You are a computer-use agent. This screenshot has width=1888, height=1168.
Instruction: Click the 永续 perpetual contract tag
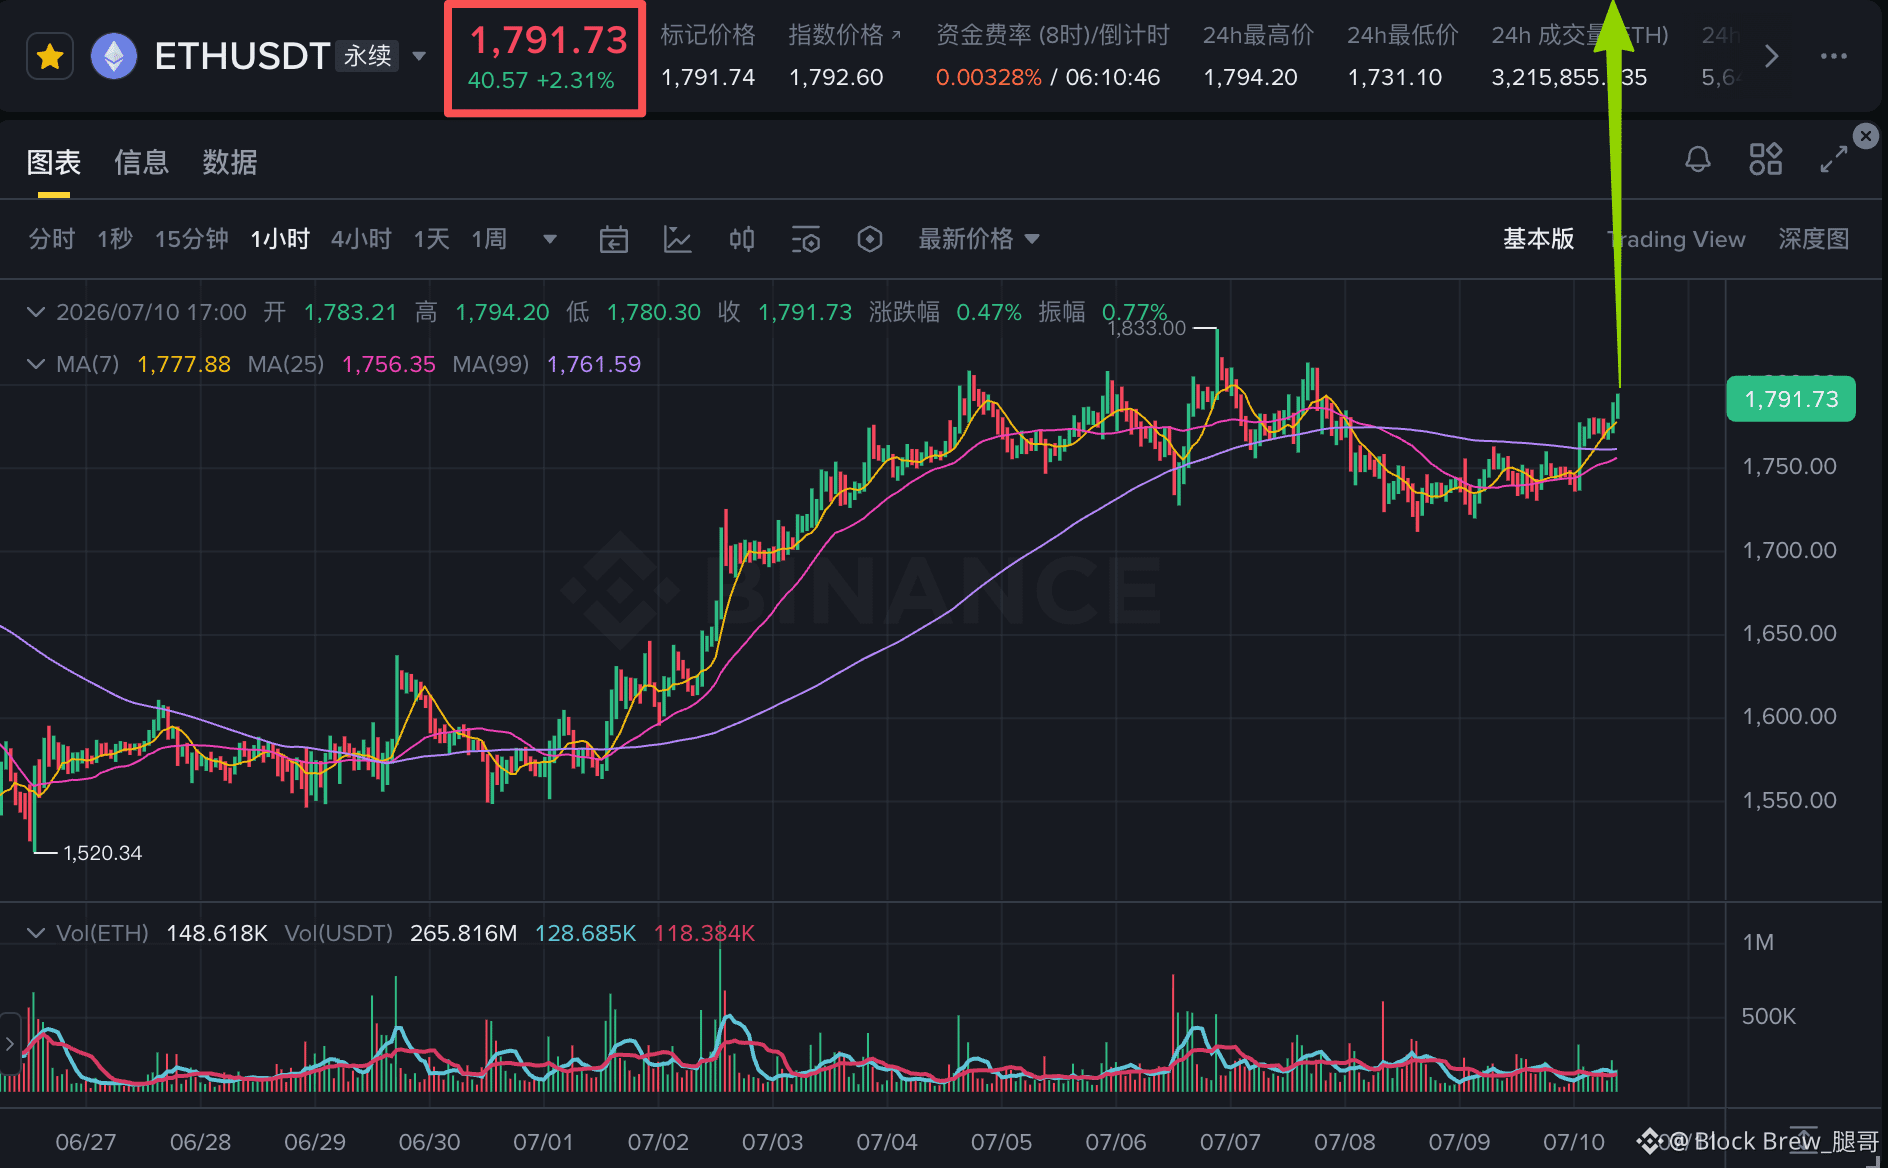coord(367,56)
